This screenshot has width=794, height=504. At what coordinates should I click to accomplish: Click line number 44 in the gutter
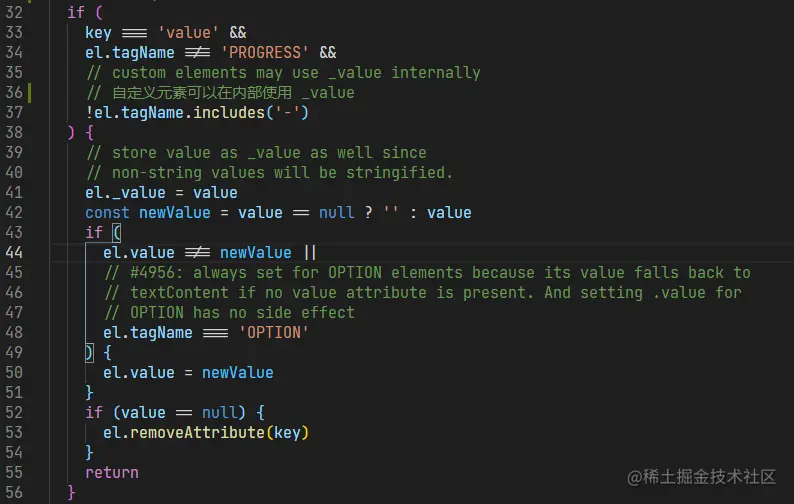point(14,252)
